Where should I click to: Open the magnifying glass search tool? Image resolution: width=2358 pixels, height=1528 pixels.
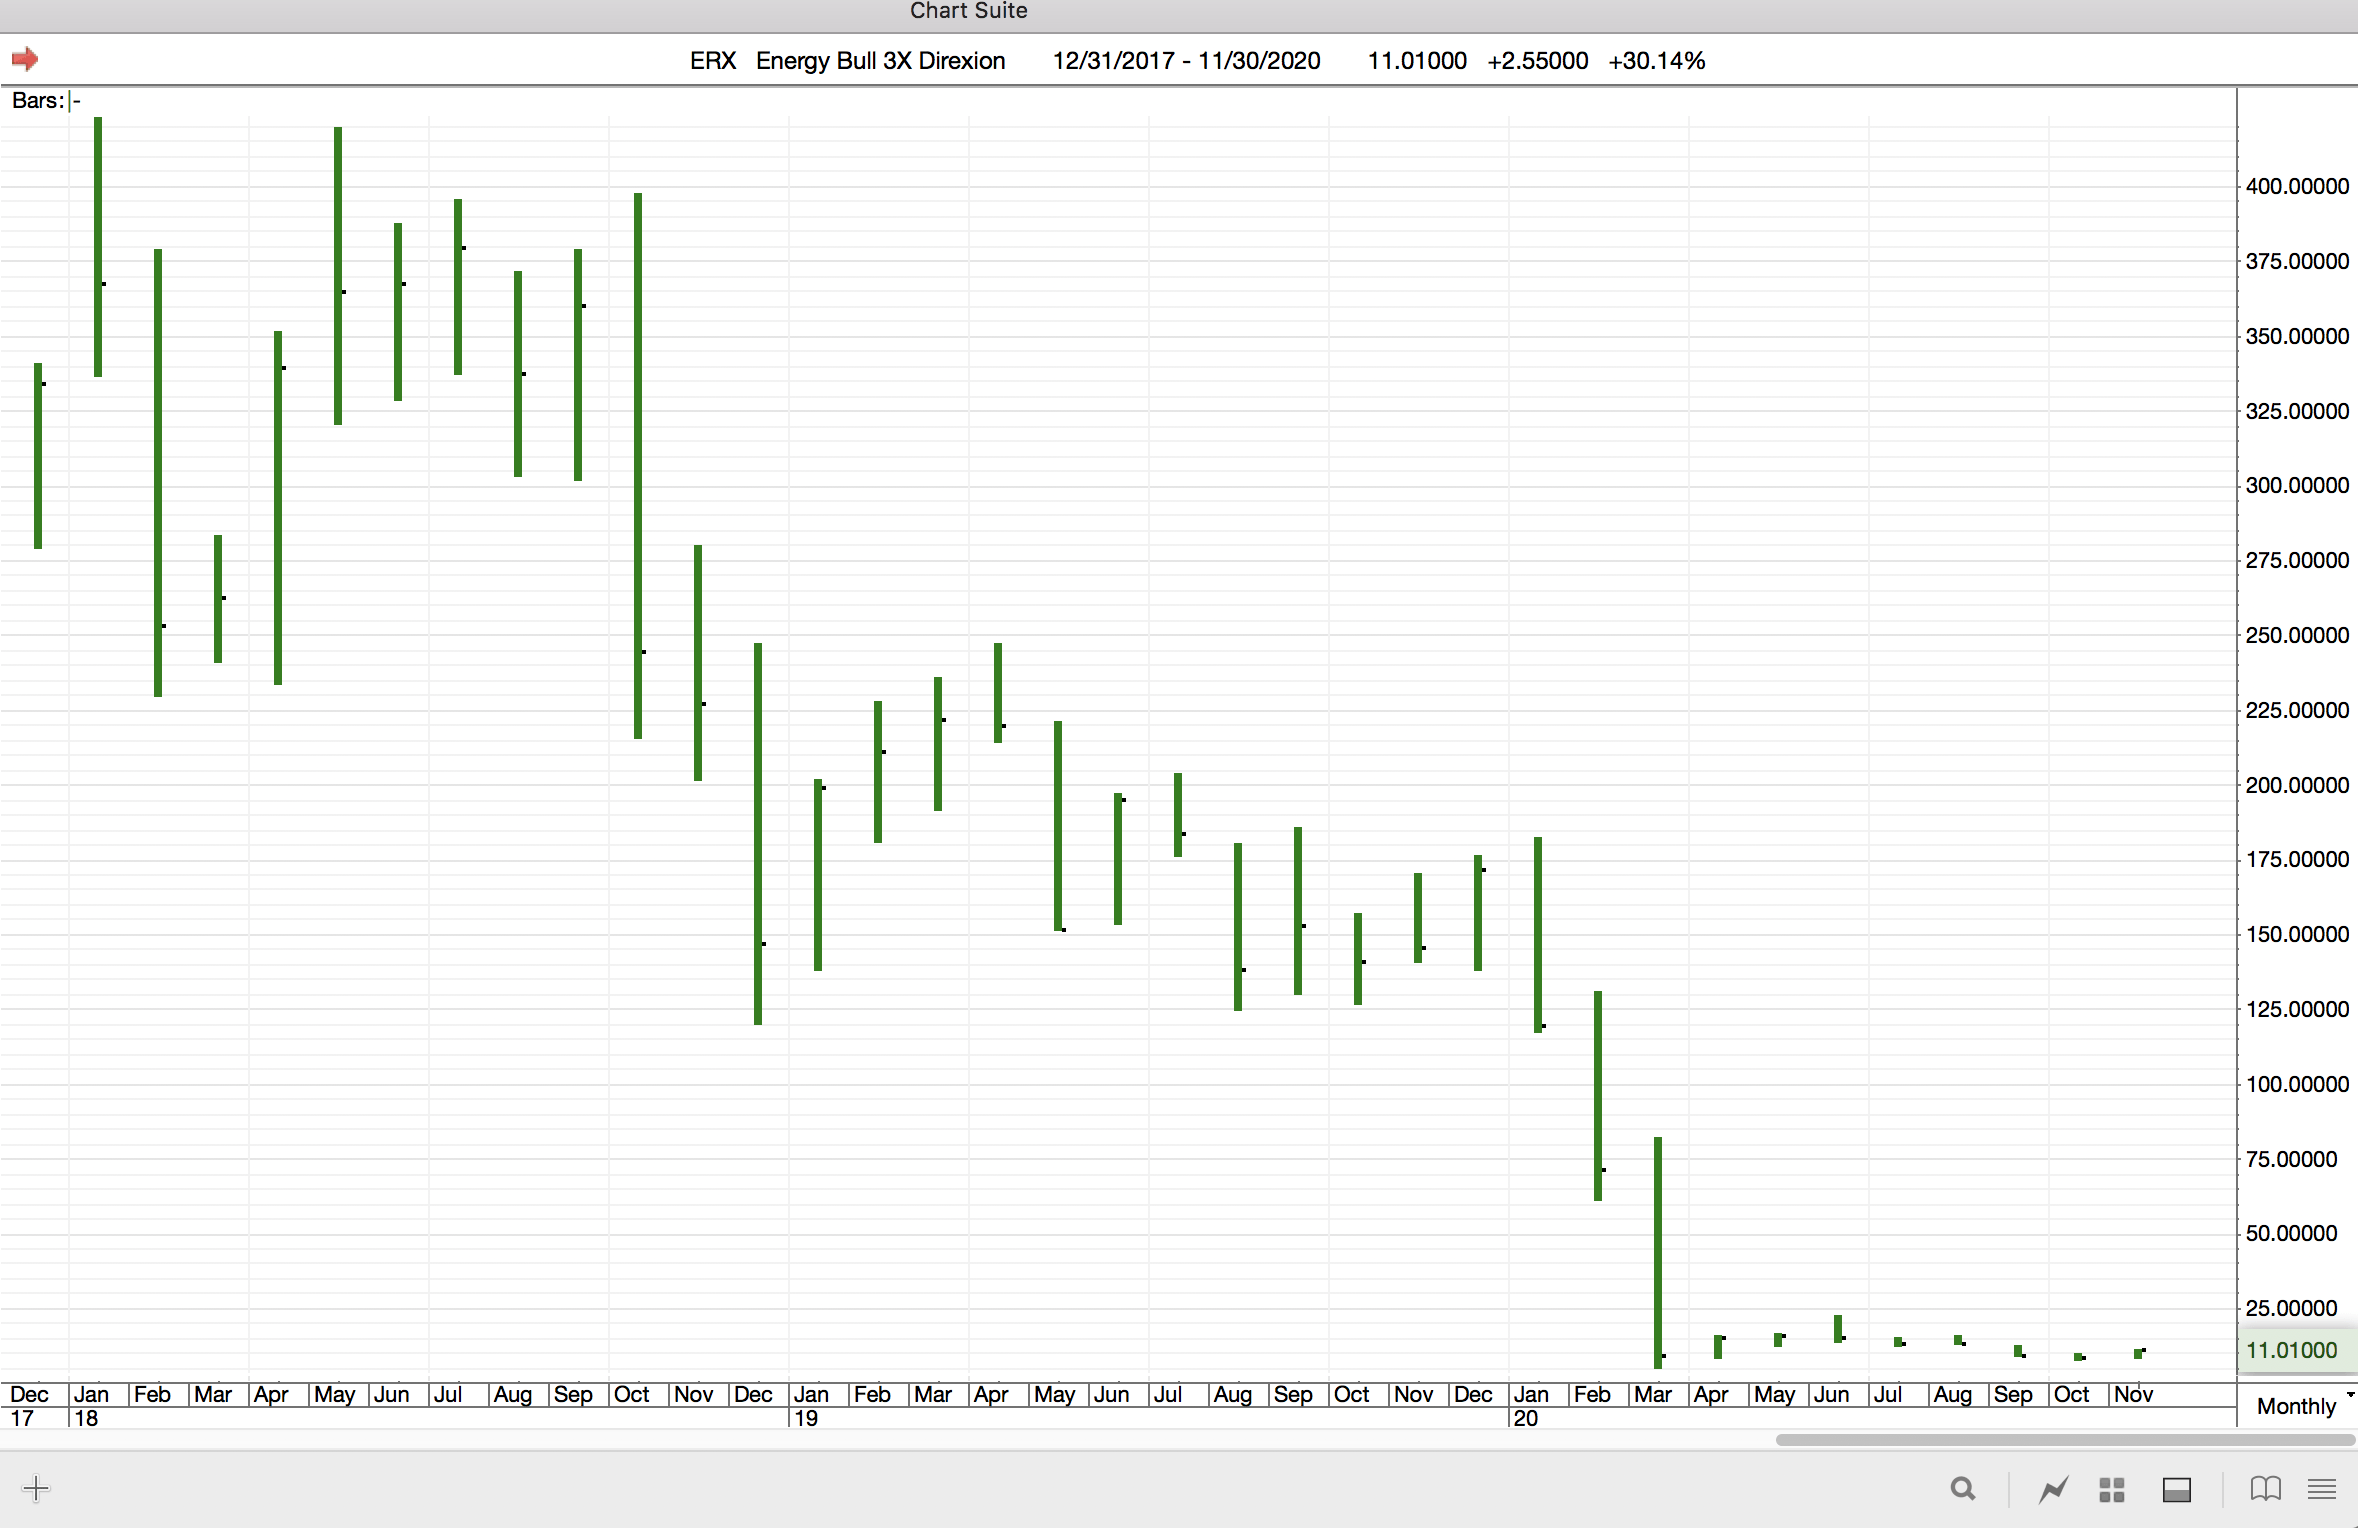tap(1962, 1489)
